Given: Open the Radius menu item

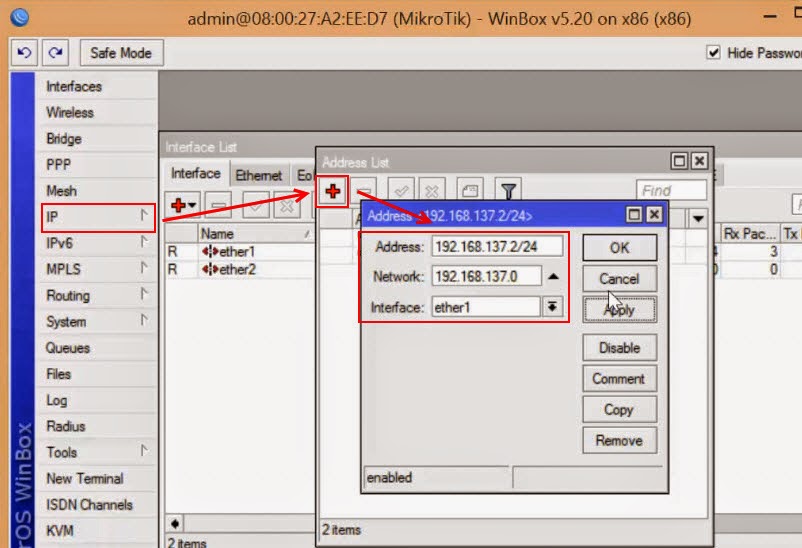Looking at the screenshot, I should click(97, 426).
